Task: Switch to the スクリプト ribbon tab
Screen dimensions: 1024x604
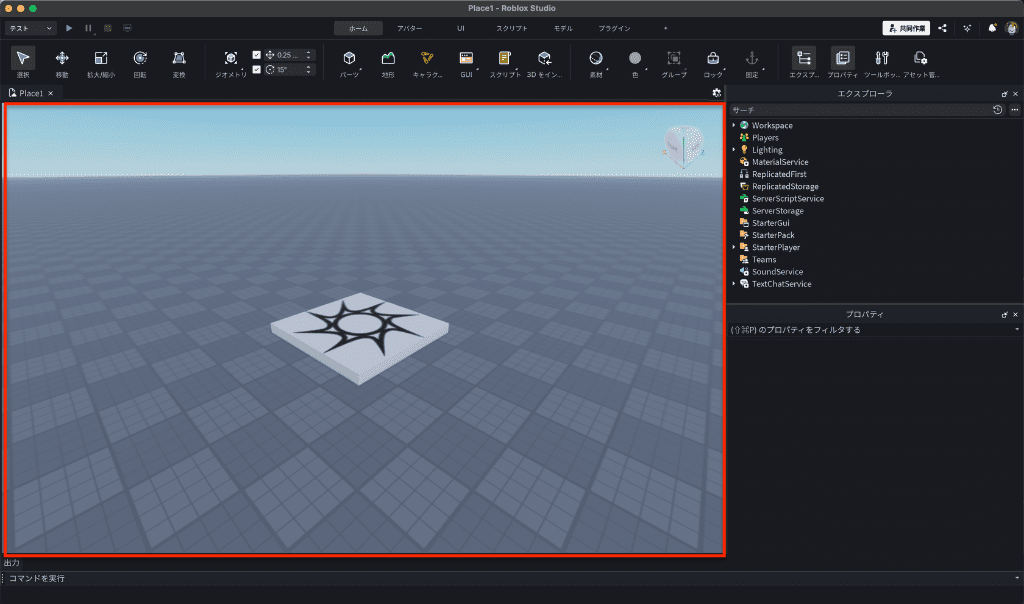Action: [511, 28]
